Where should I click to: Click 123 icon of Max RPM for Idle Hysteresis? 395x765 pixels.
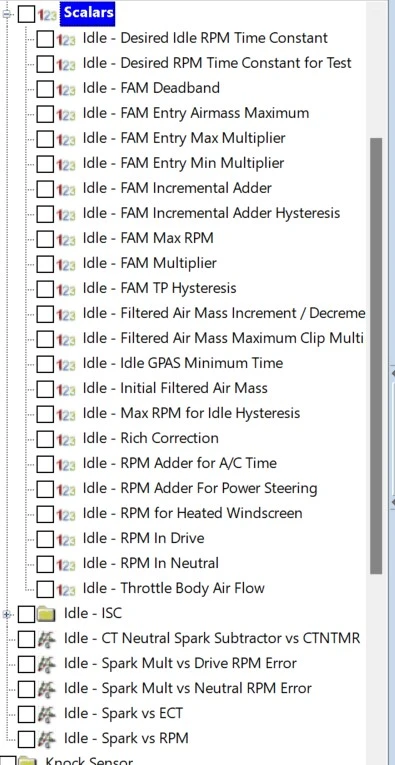66,414
